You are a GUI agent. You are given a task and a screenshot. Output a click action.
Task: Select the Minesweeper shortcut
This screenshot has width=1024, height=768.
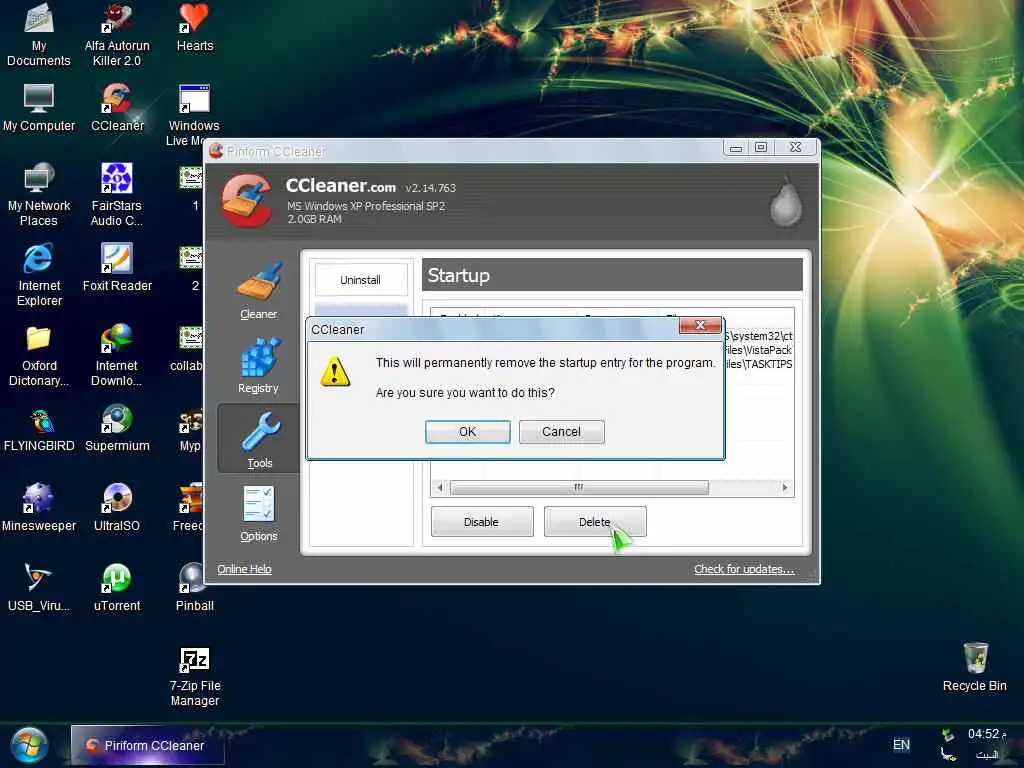[x=39, y=507]
